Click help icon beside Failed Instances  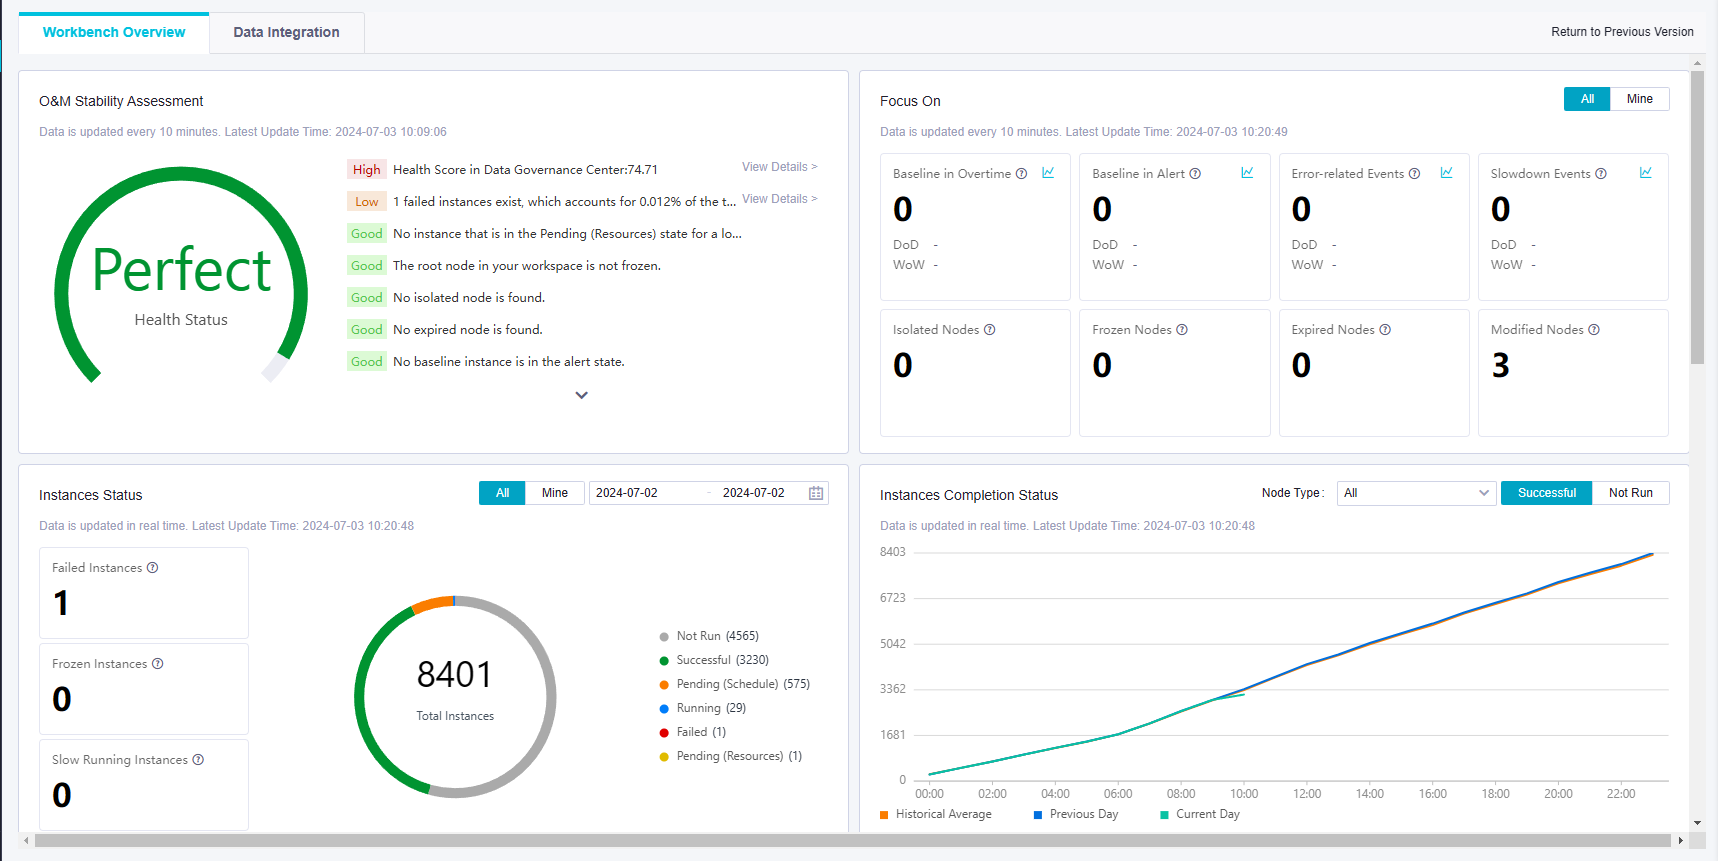[153, 568]
